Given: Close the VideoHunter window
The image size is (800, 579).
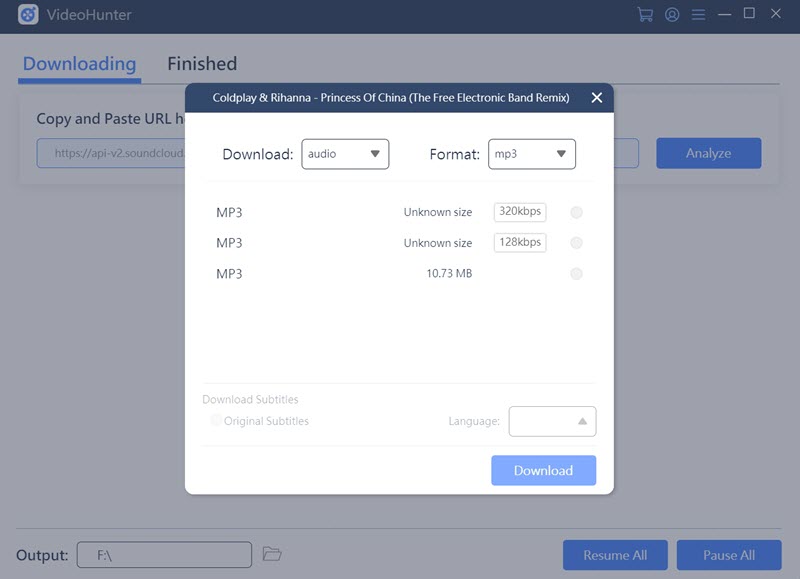Looking at the screenshot, I should (x=776, y=13).
